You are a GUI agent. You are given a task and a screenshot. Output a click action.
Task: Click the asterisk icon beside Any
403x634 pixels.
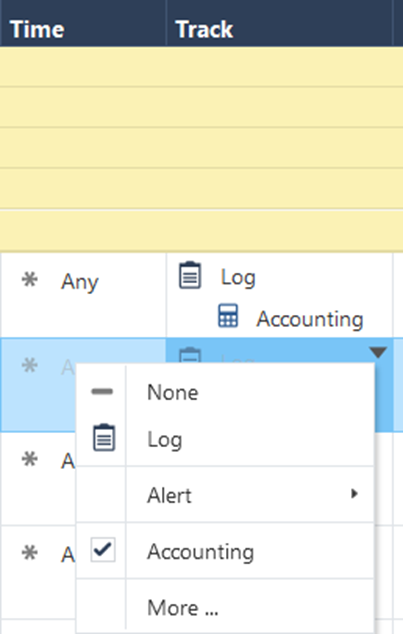point(30,279)
